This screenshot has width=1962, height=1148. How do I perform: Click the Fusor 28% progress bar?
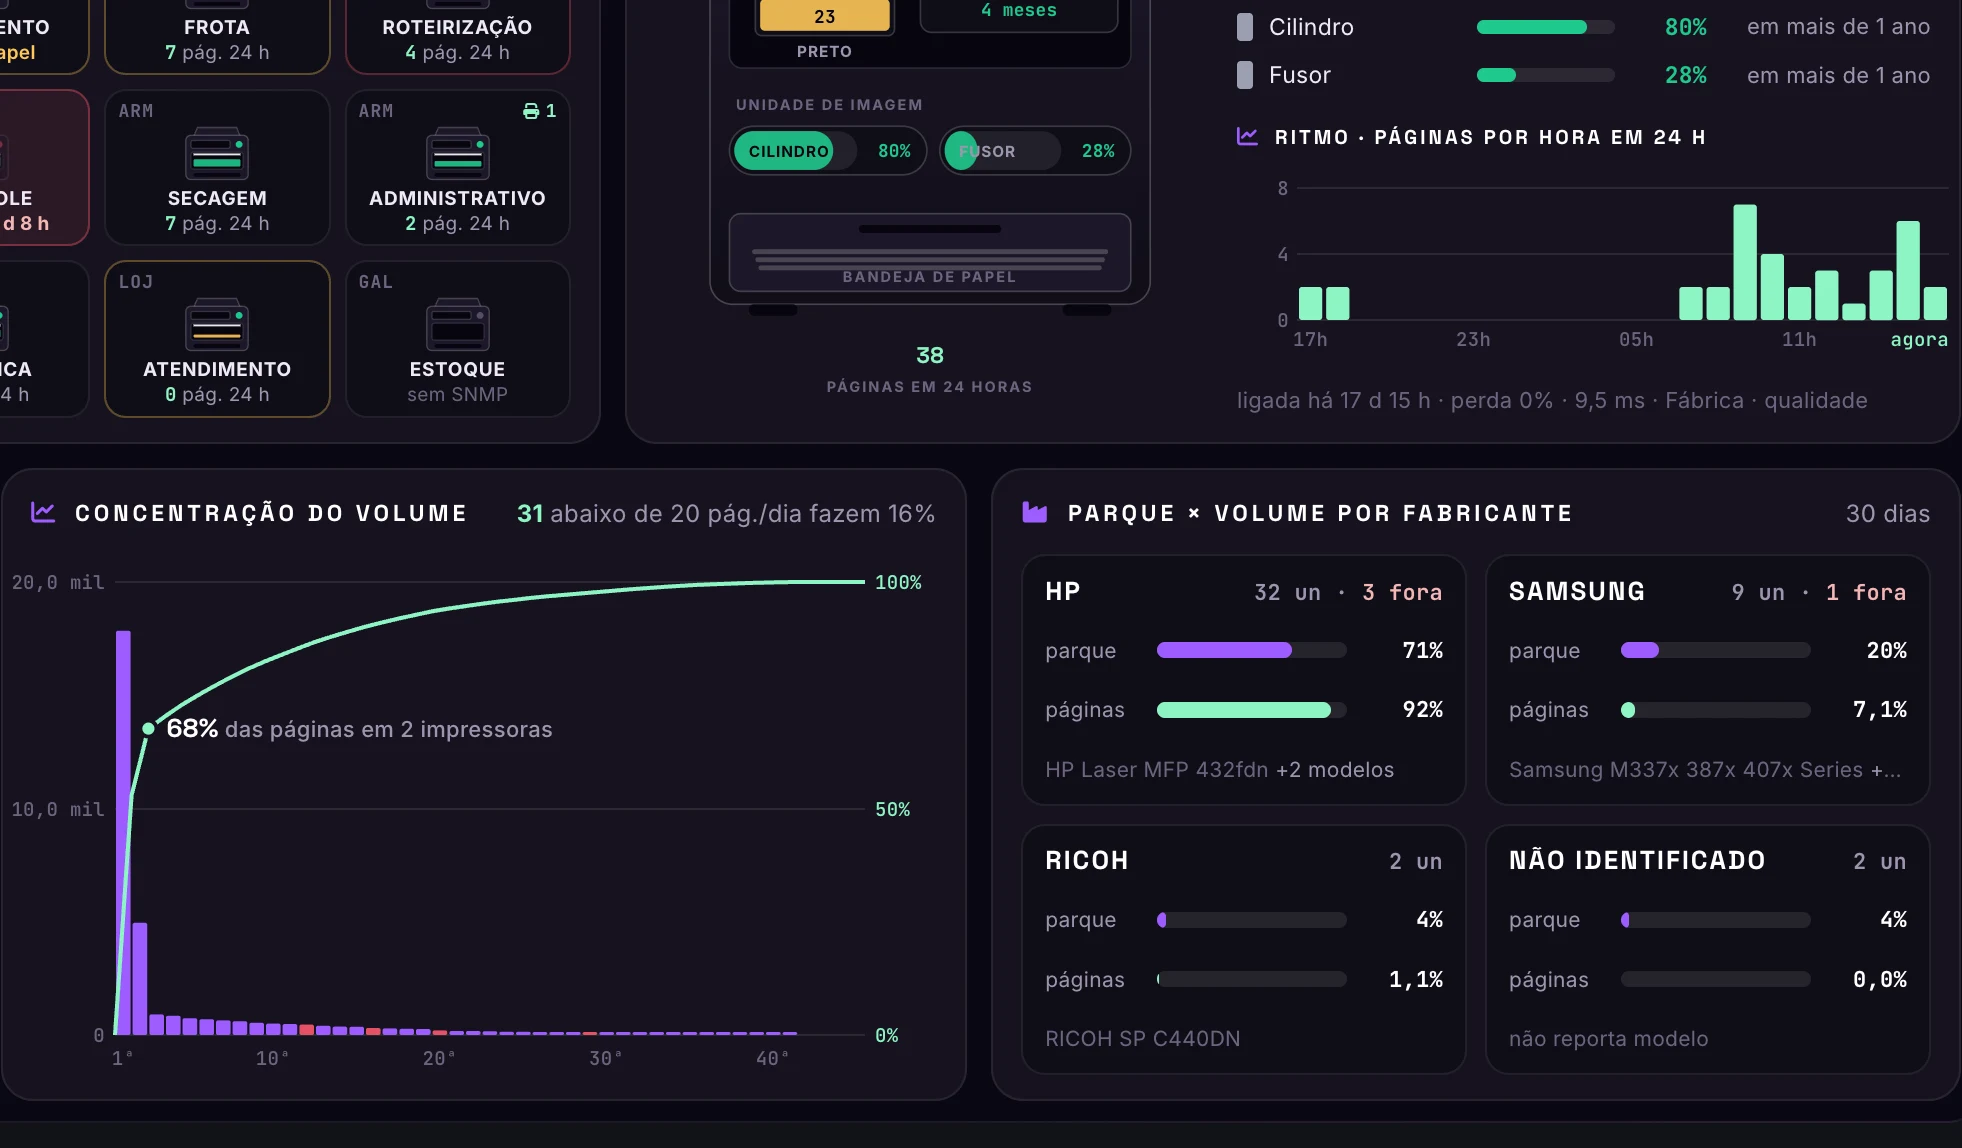(1545, 75)
